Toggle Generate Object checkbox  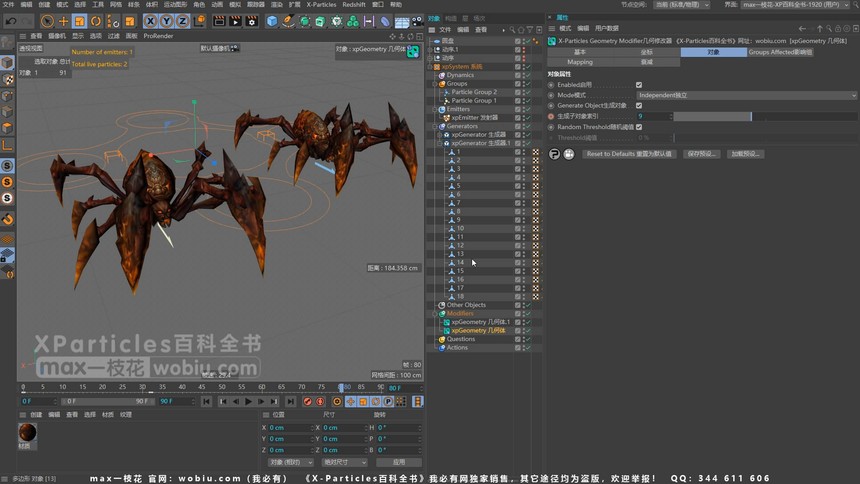pyautogui.click(x=639, y=105)
